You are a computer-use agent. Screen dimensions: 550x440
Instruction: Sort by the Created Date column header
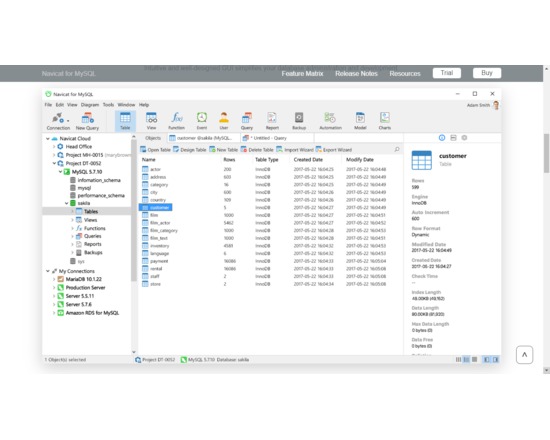tap(308, 160)
